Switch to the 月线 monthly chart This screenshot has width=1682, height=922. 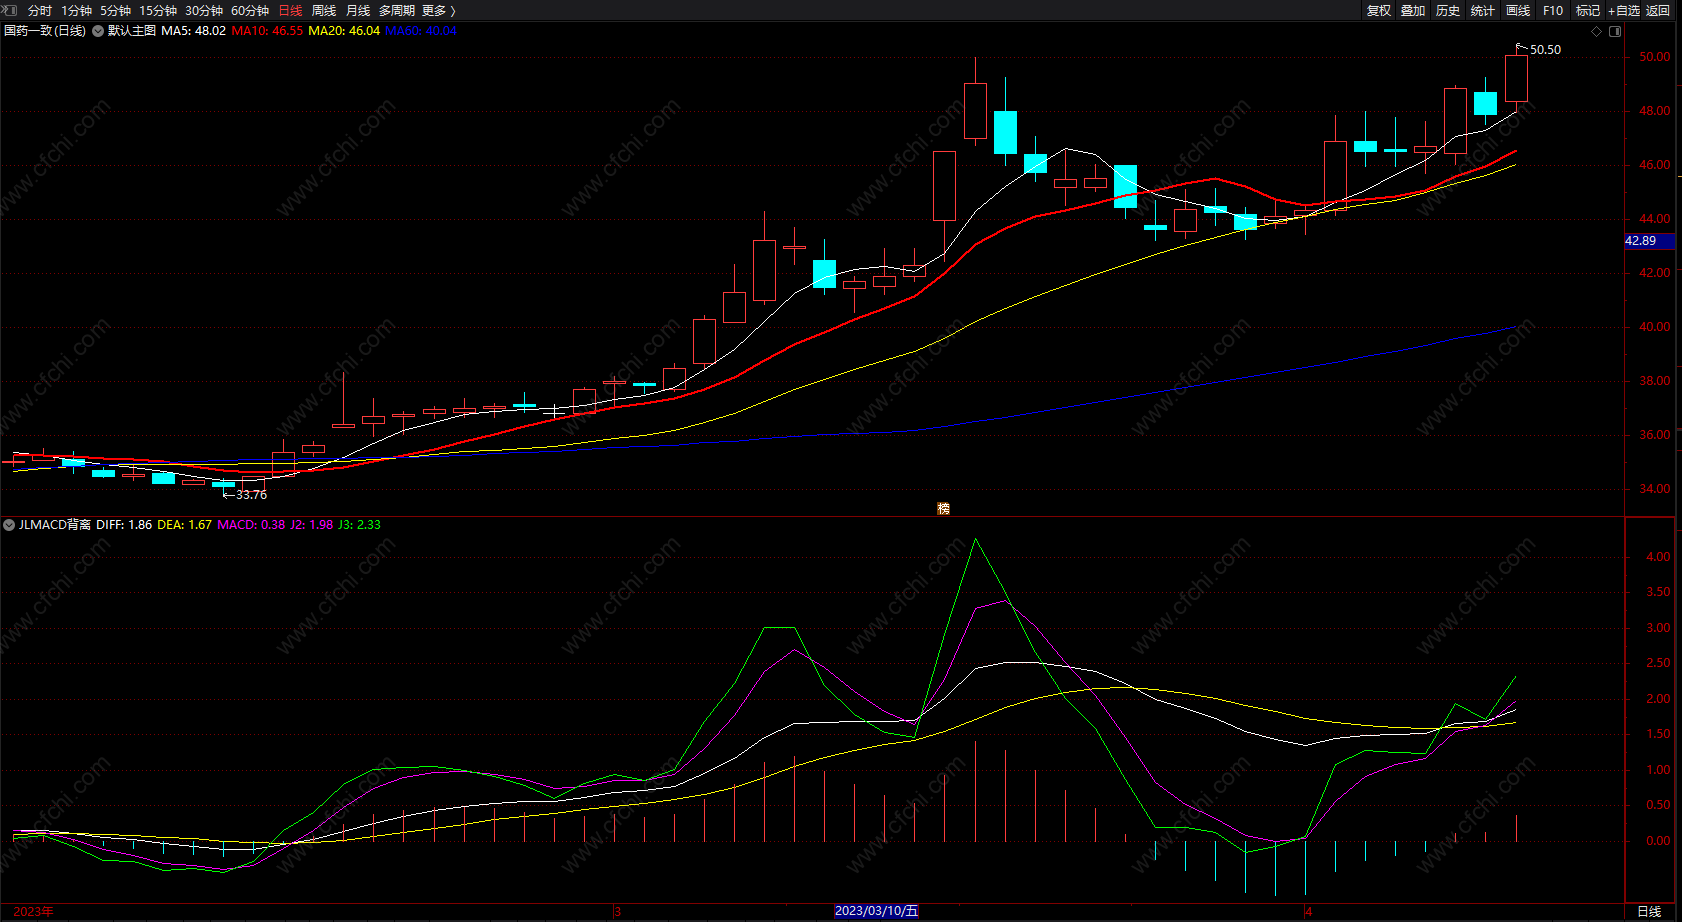pyautogui.click(x=358, y=10)
